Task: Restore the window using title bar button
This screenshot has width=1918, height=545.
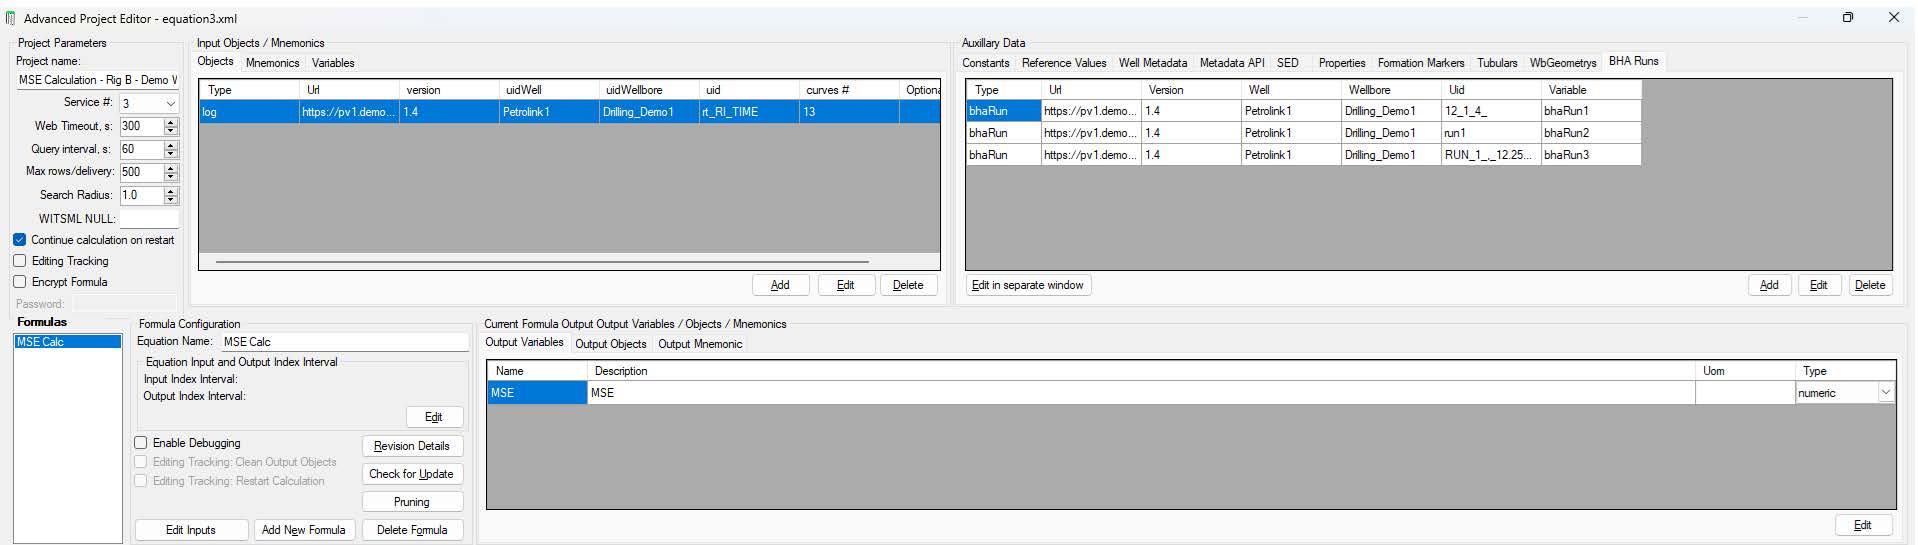Action: [1847, 17]
